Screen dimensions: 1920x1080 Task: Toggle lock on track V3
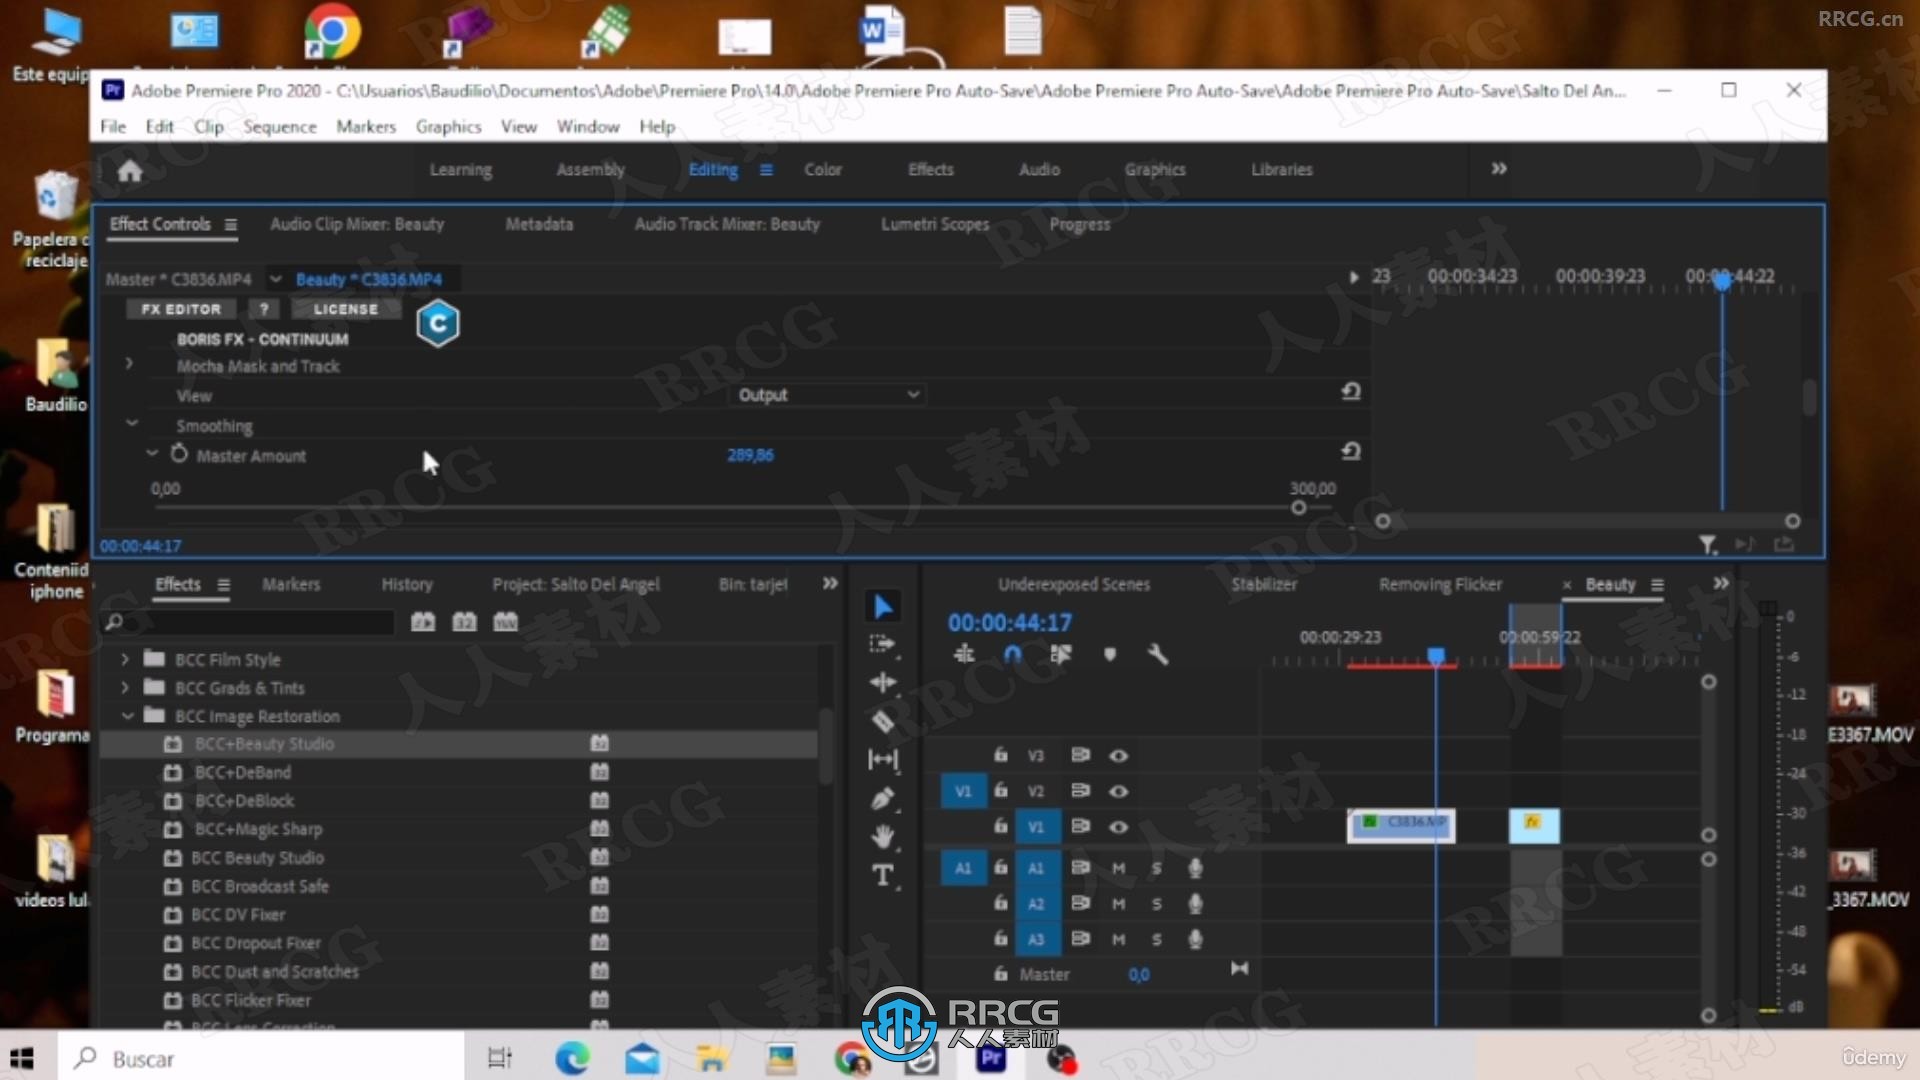click(x=1000, y=755)
